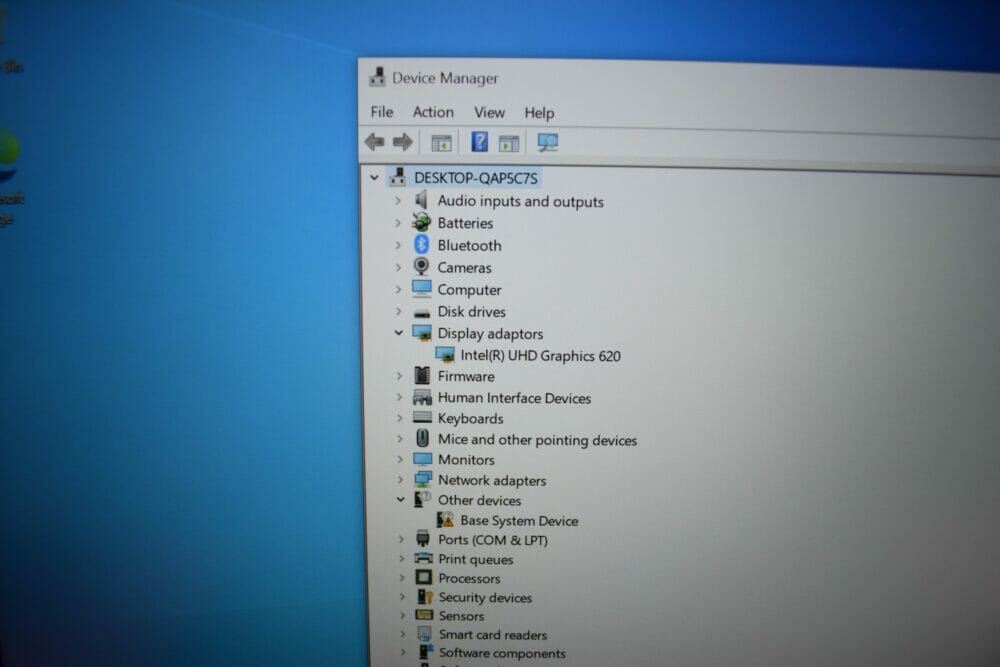1000x667 pixels.
Task: Expand the Ports (COM & LPT) category
Action: pos(401,539)
